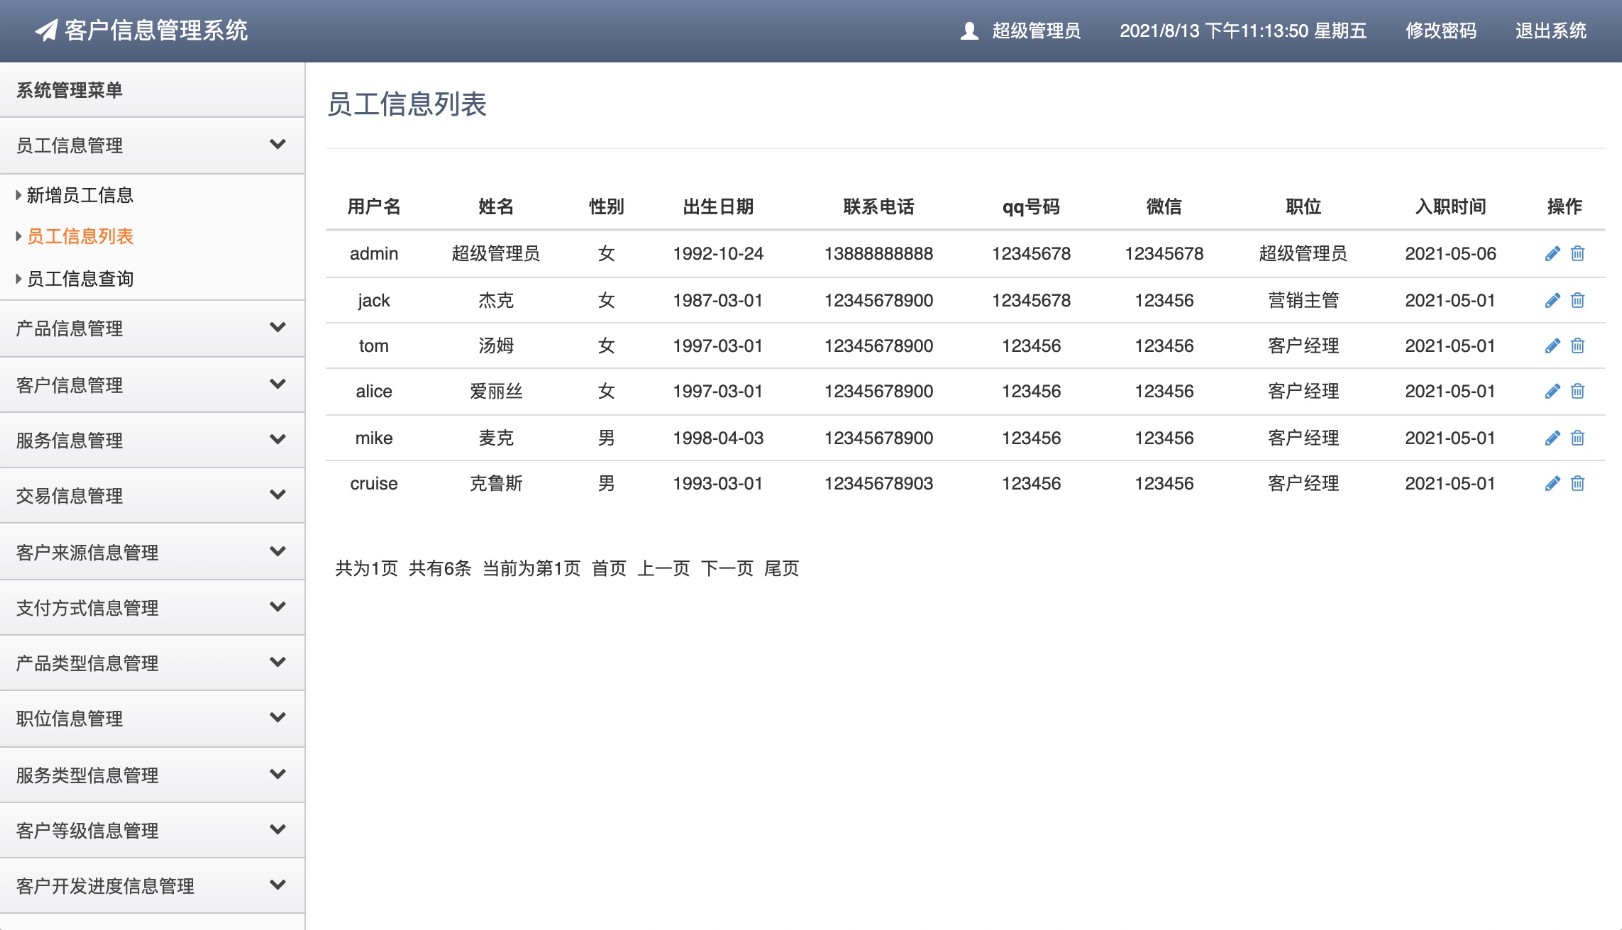The image size is (1622, 930).
Task: Click the date and time display in header
Action: pyautogui.click(x=1243, y=31)
